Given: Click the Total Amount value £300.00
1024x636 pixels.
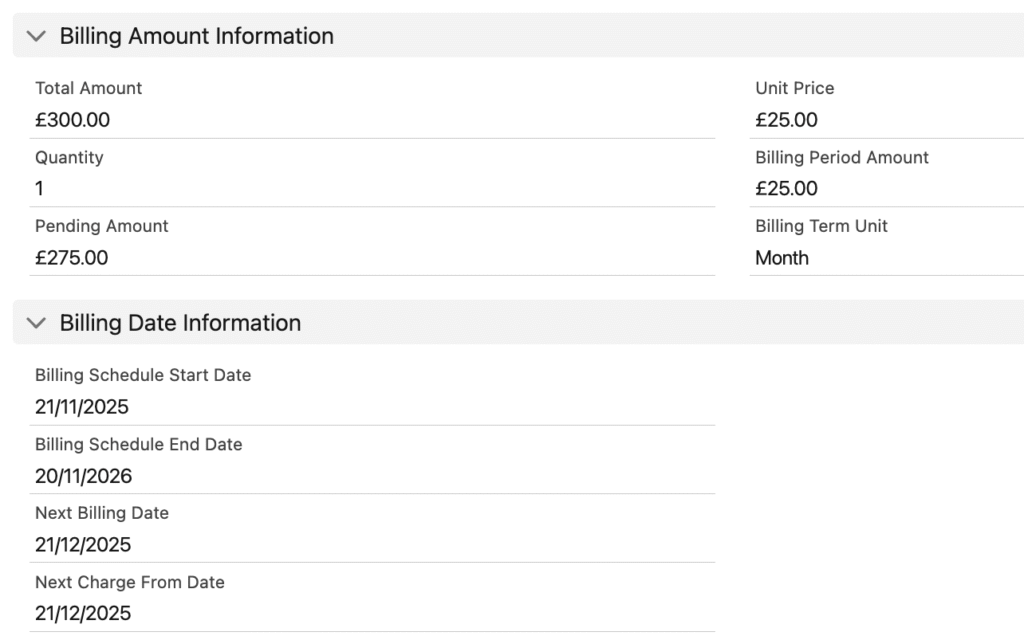Looking at the screenshot, I should coord(72,120).
